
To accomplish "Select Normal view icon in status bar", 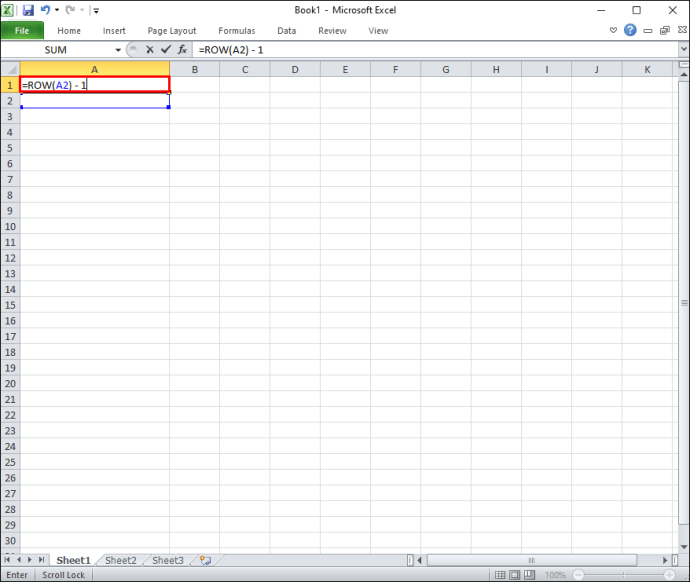I will click(x=500, y=575).
